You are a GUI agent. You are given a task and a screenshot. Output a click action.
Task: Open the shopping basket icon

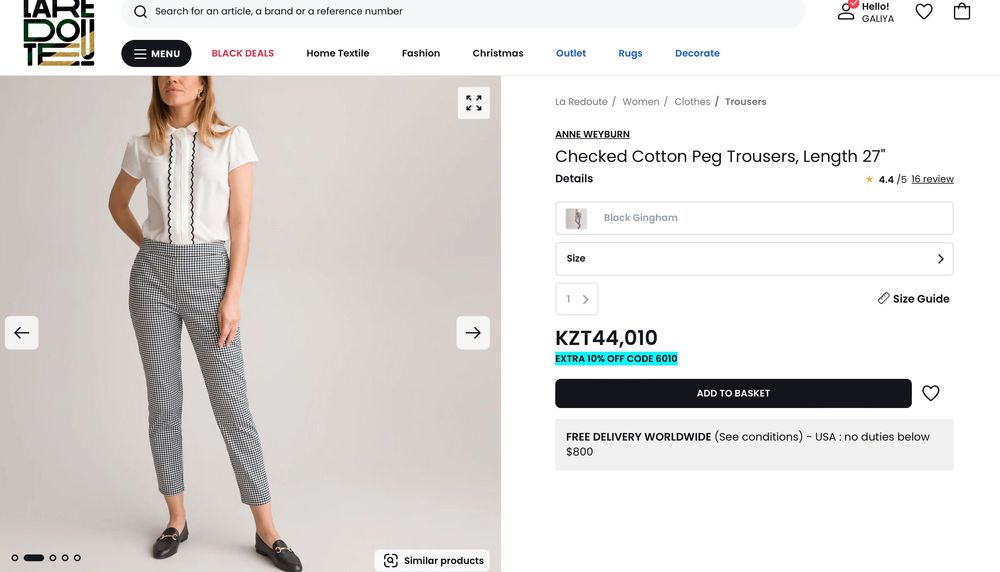(962, 12)
